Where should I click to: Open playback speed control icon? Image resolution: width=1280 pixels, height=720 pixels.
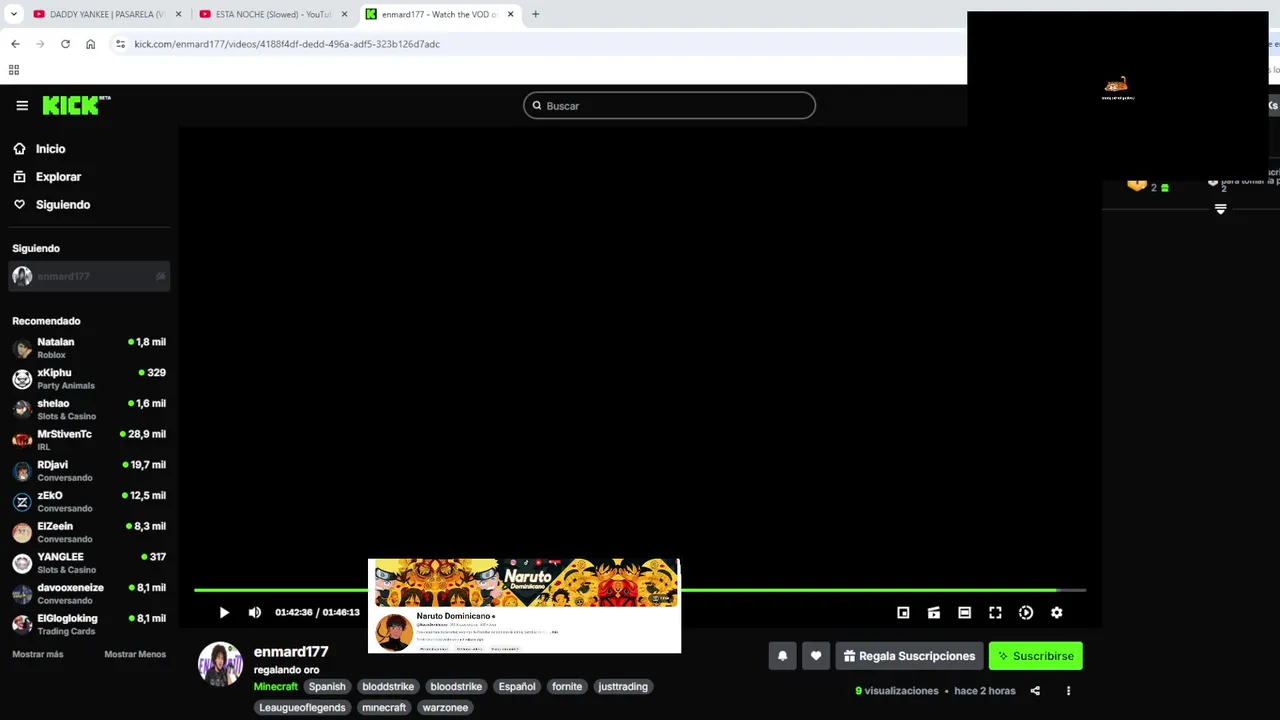click(1026, 613)
